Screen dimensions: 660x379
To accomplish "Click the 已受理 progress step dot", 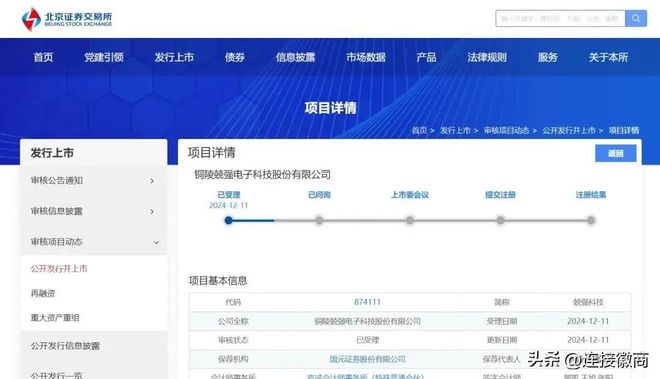I will (229, 220).
